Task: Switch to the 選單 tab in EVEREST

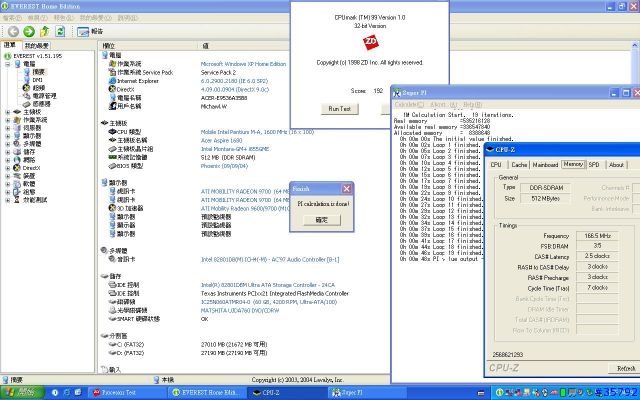Action: [10, 45]
